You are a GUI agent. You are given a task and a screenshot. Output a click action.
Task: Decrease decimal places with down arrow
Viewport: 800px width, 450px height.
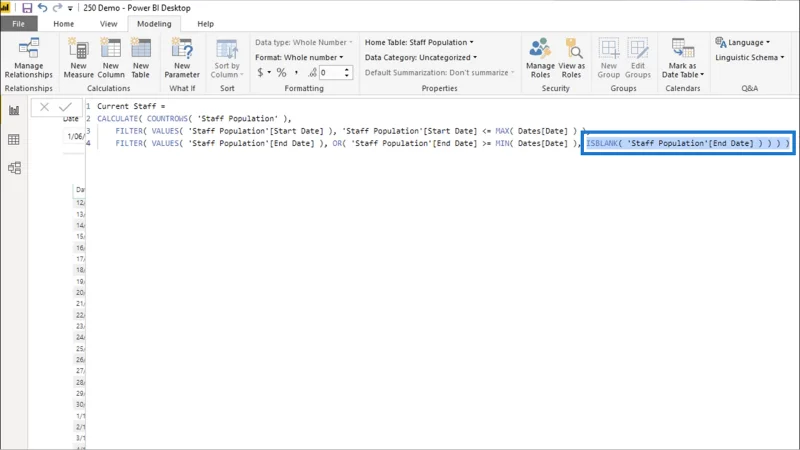(x=347, y=76)
